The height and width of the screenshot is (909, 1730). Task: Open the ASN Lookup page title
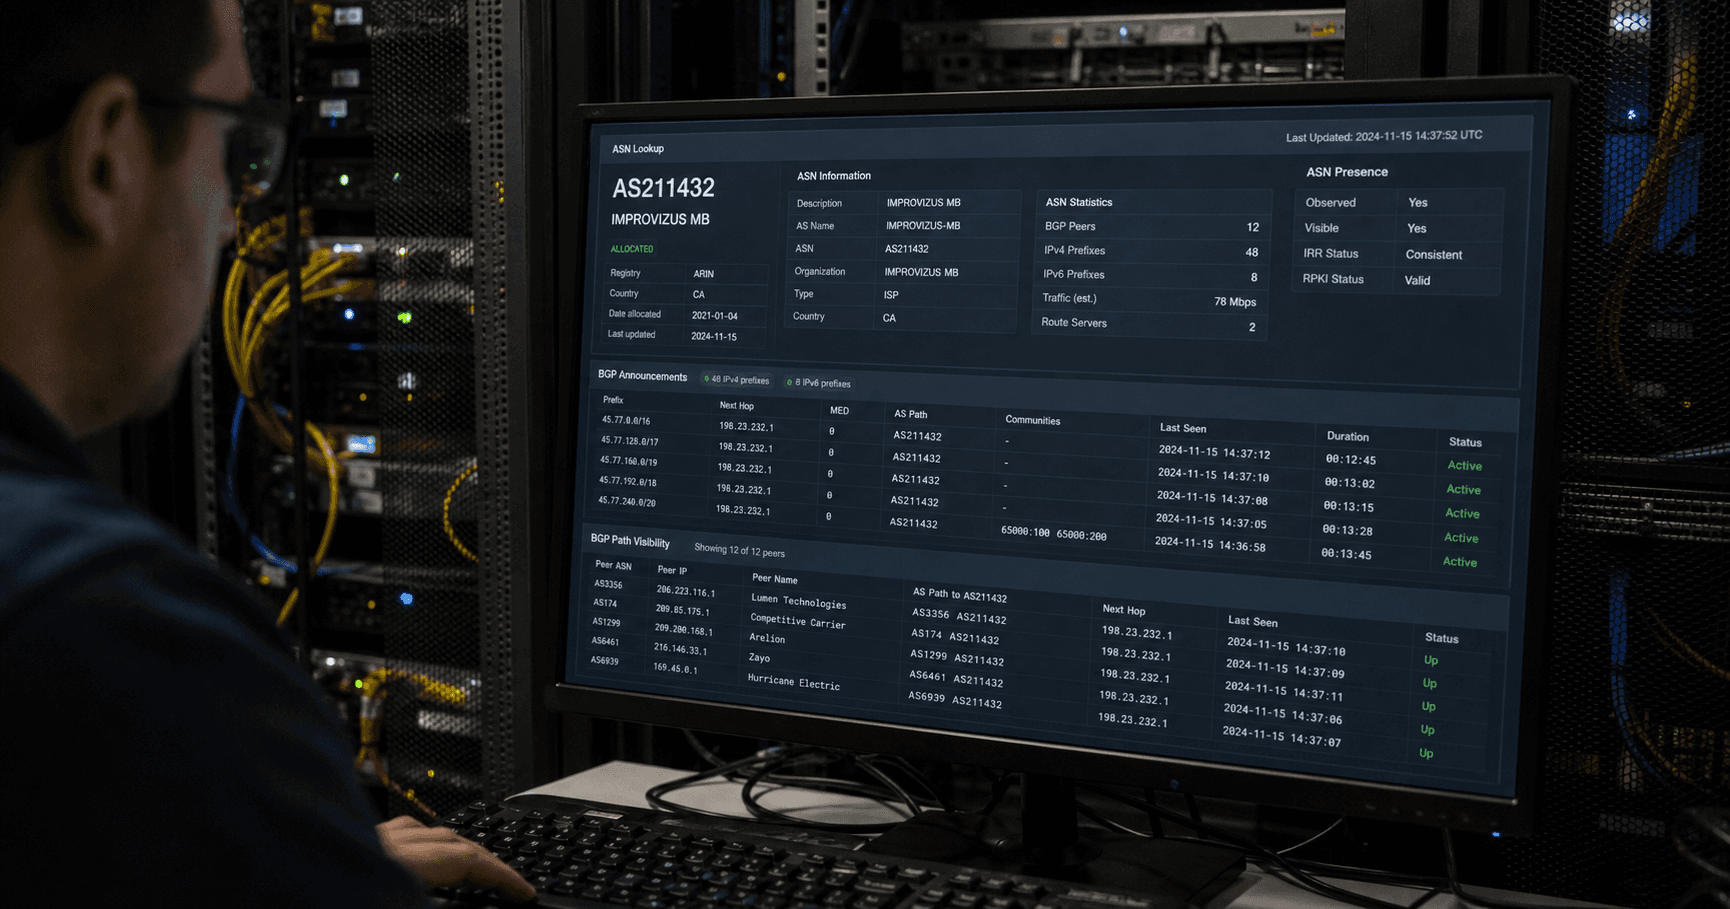point(638,149)
